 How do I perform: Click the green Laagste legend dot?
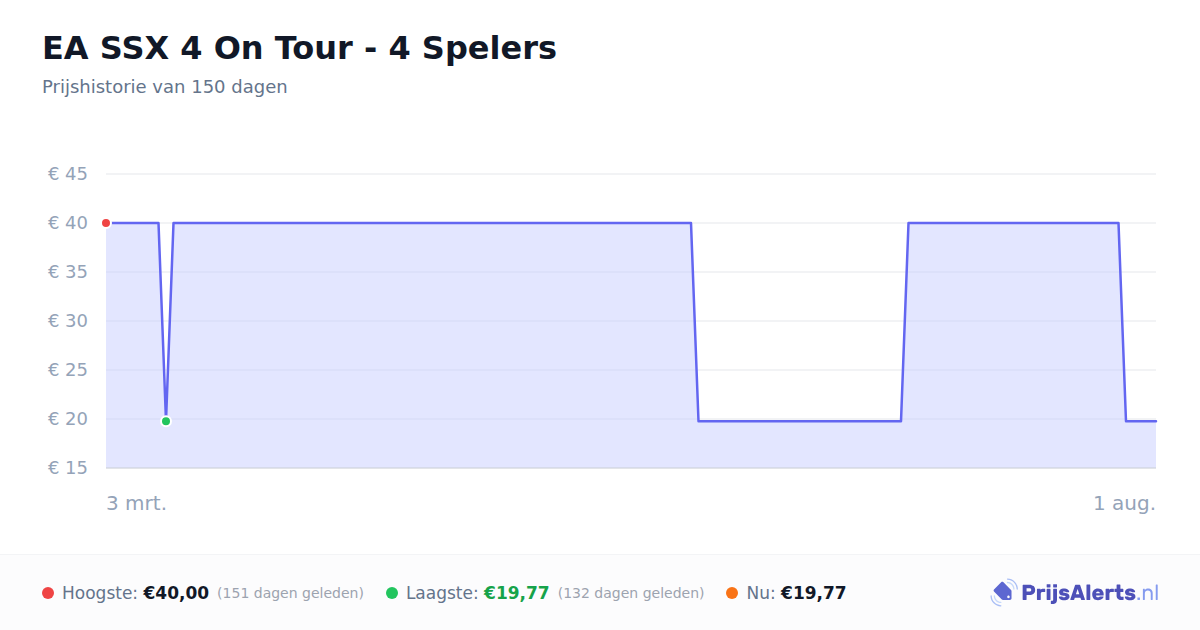392,593
